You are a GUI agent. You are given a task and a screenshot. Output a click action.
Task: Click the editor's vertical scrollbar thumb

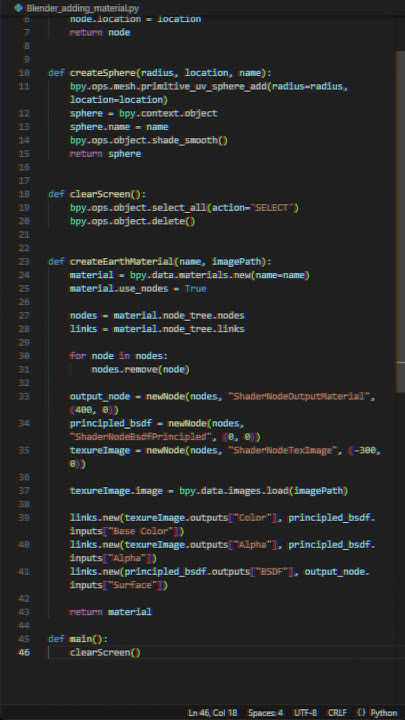[400, 220]
